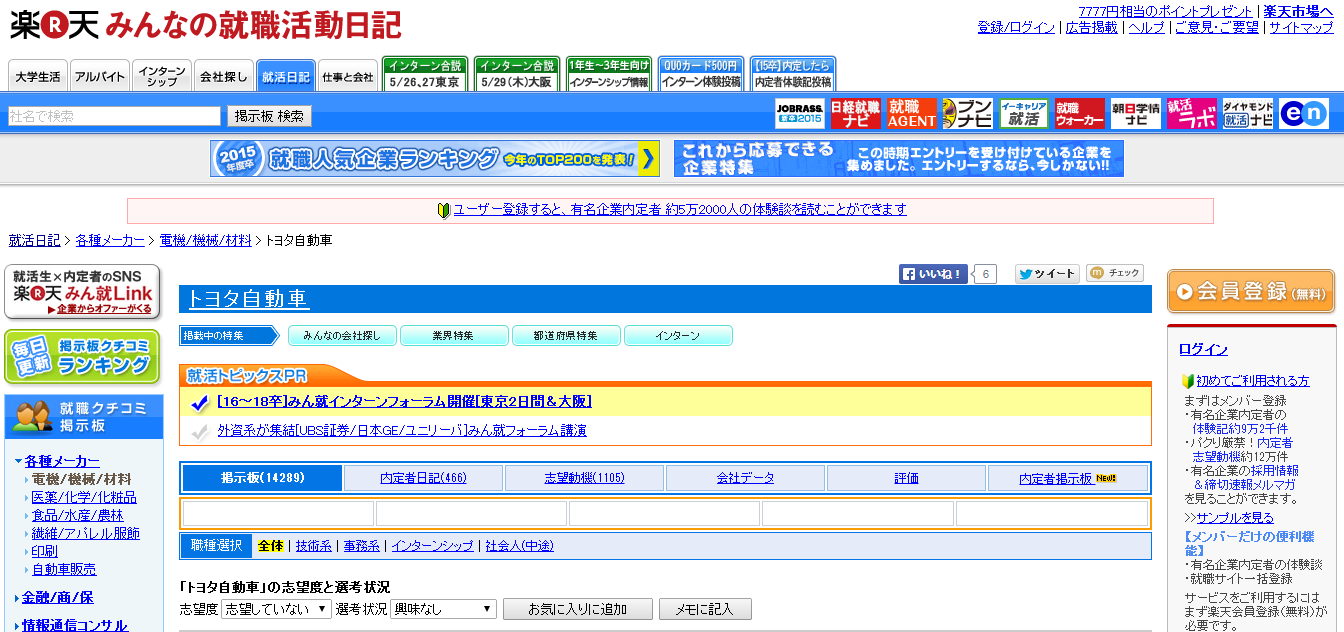Switch to 志望動機(1105) tab
Screen dimensions: 1344x632
(585, 478)
